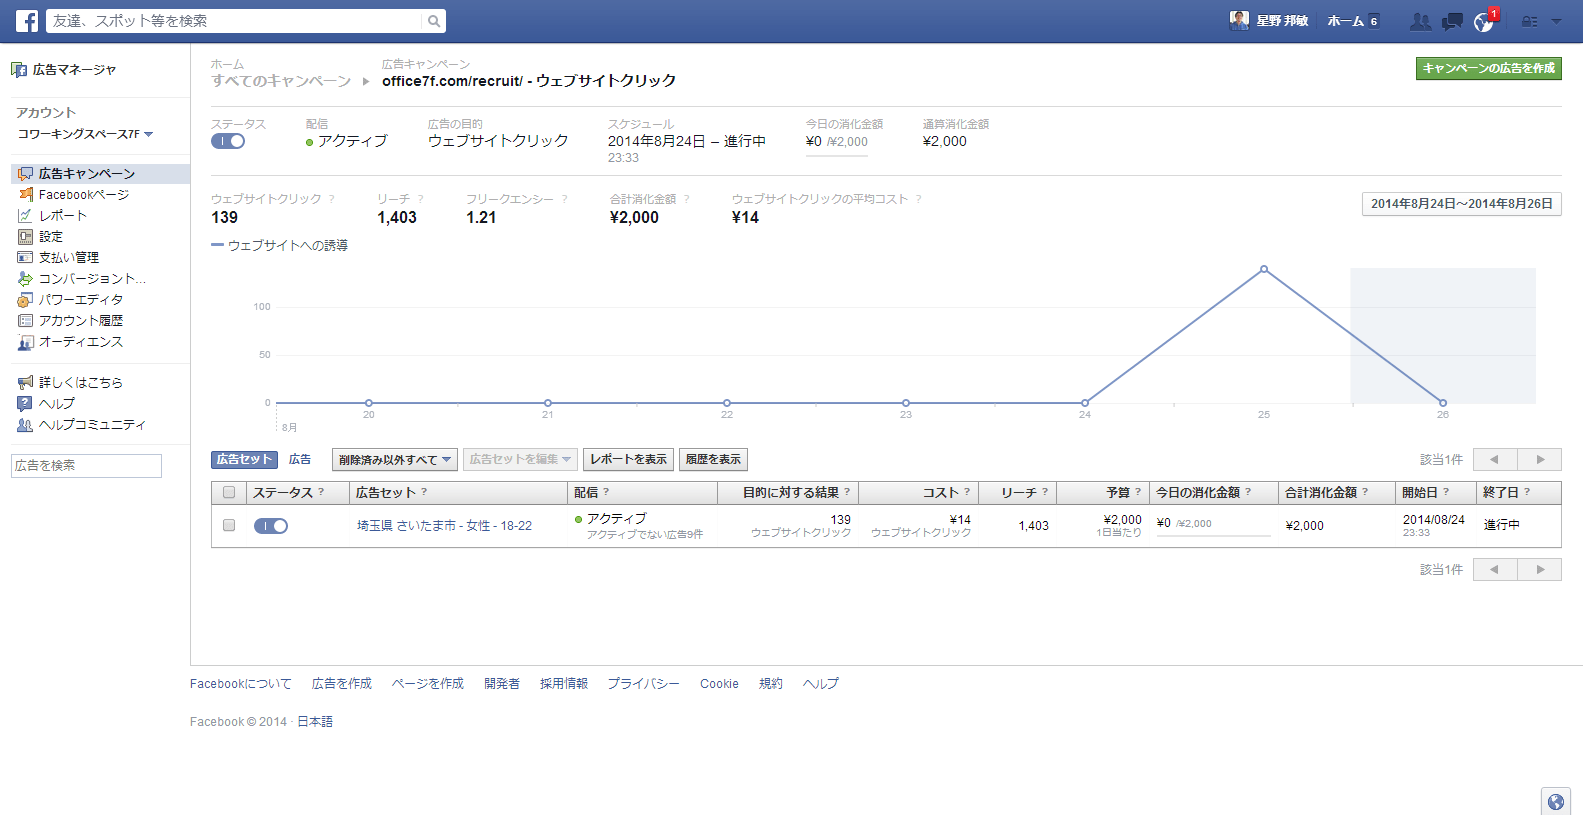Select the 広告セット tab
This screenshot has width=1583, height=815.
244,460
